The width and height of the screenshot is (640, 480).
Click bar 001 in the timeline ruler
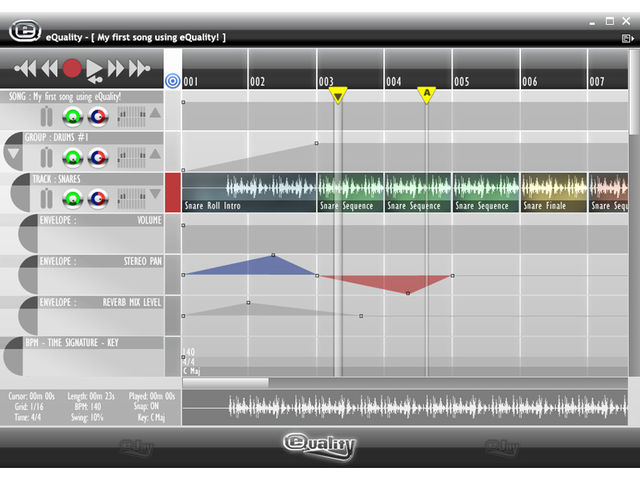click(215, 69)
